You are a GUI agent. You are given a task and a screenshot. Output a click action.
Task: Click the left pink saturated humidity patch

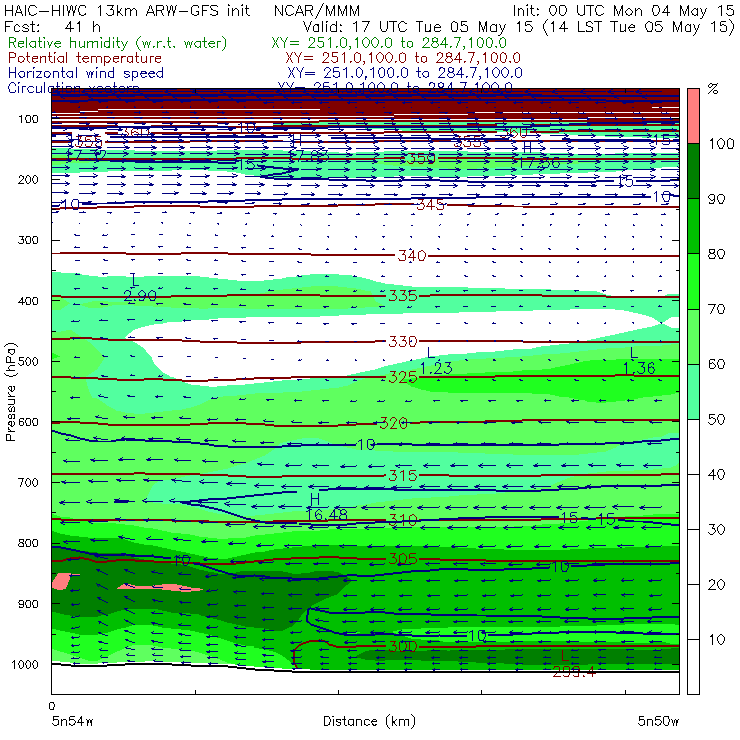(x=61, y=581)
